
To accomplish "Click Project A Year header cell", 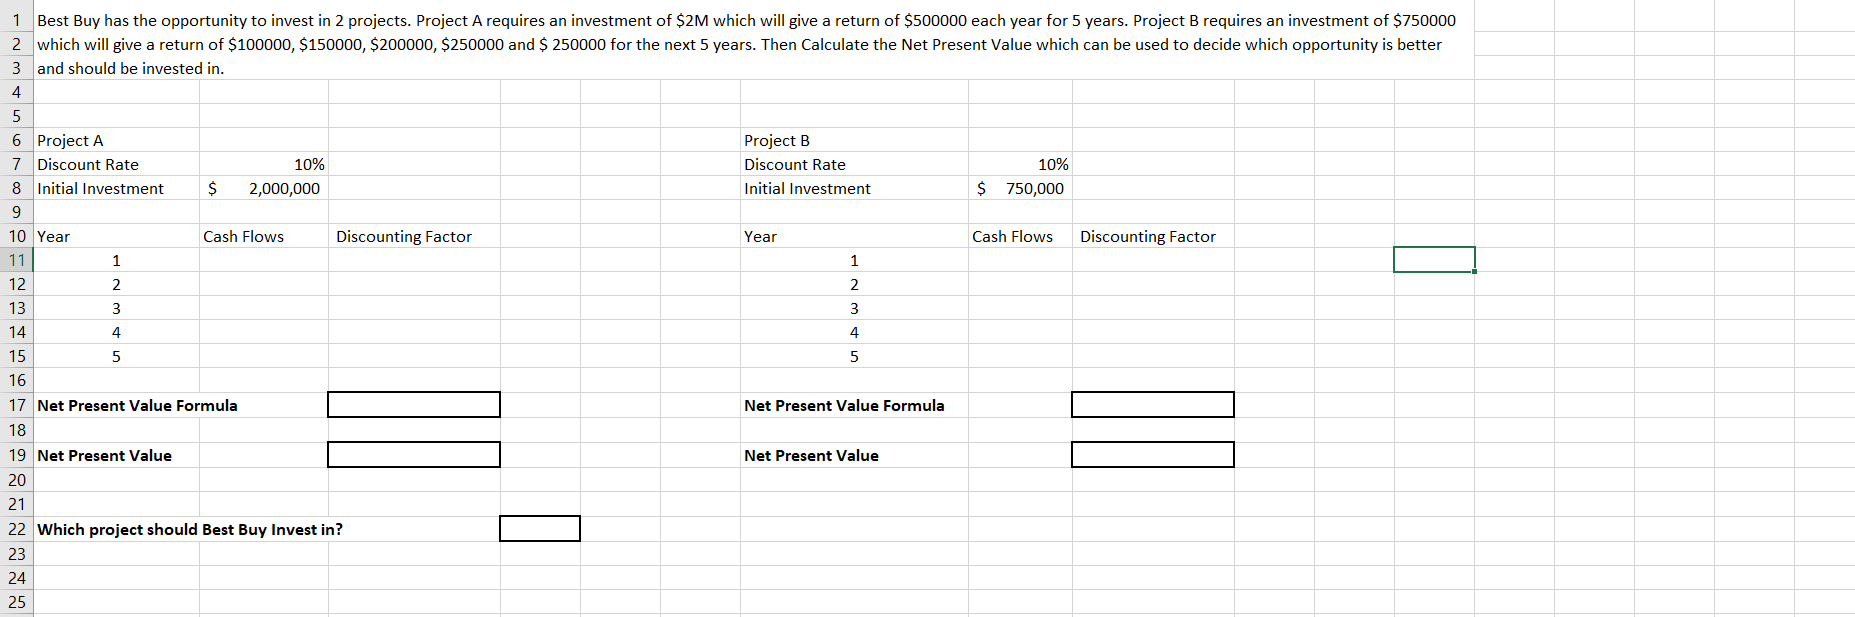I will point(117,236).
